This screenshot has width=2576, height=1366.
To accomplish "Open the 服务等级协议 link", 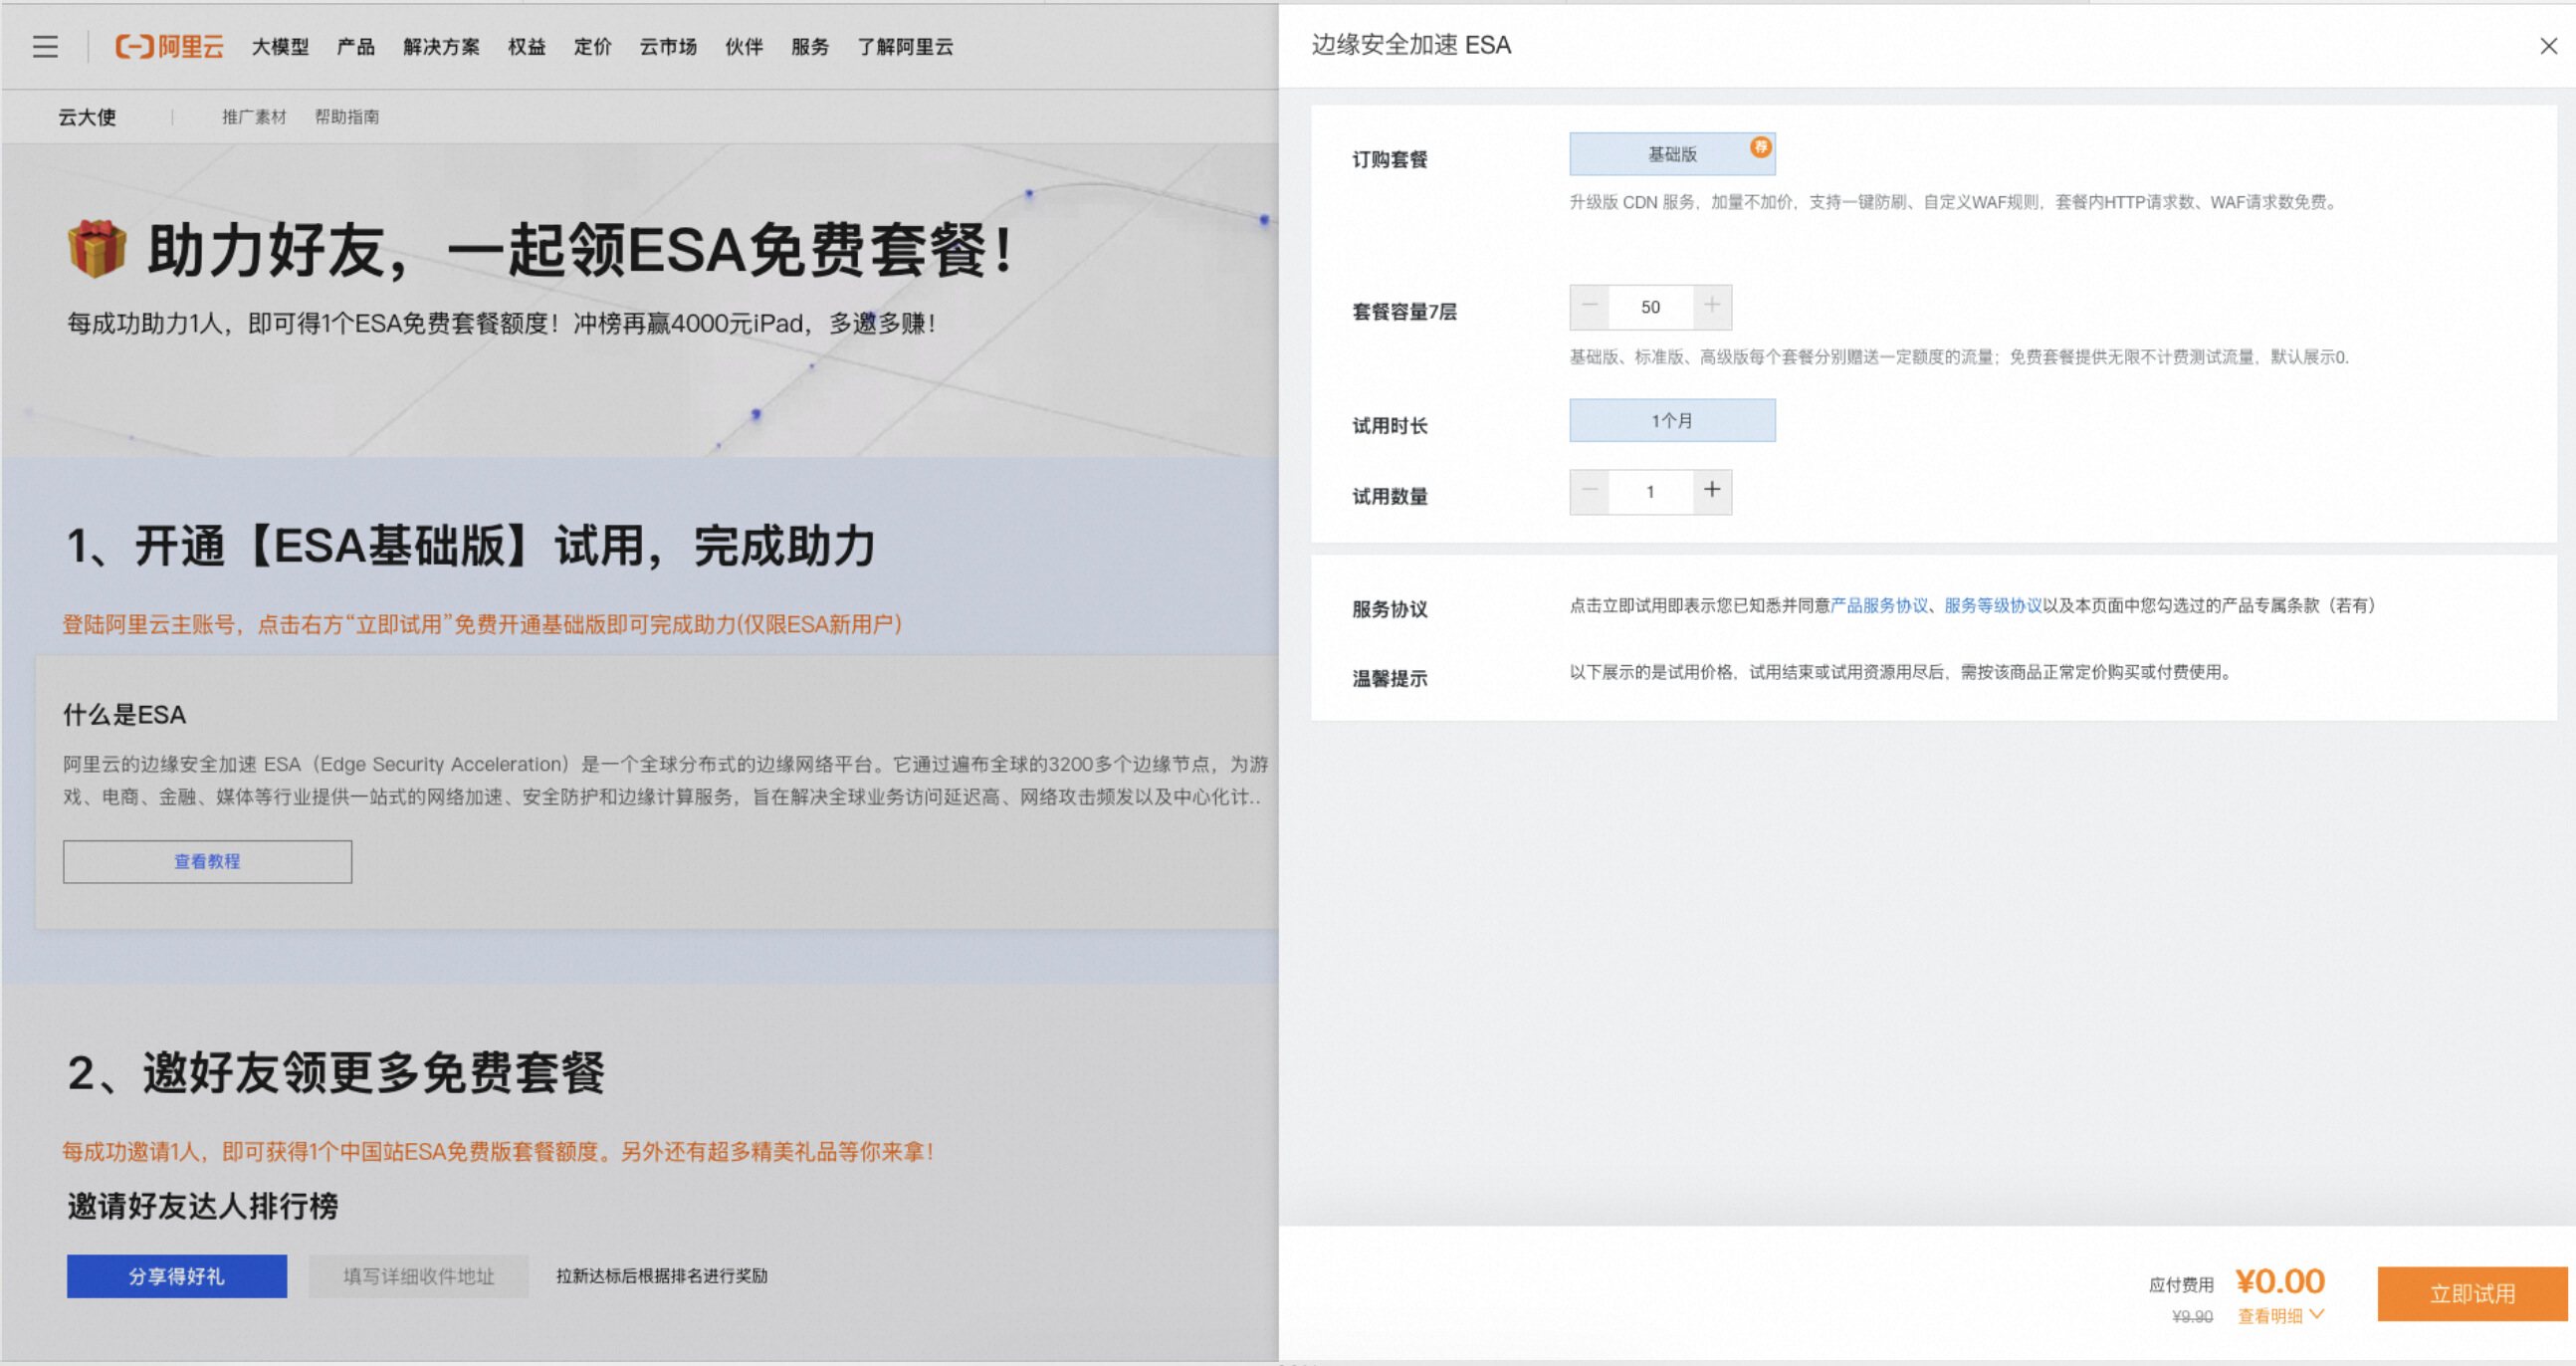I will 1992,606.
